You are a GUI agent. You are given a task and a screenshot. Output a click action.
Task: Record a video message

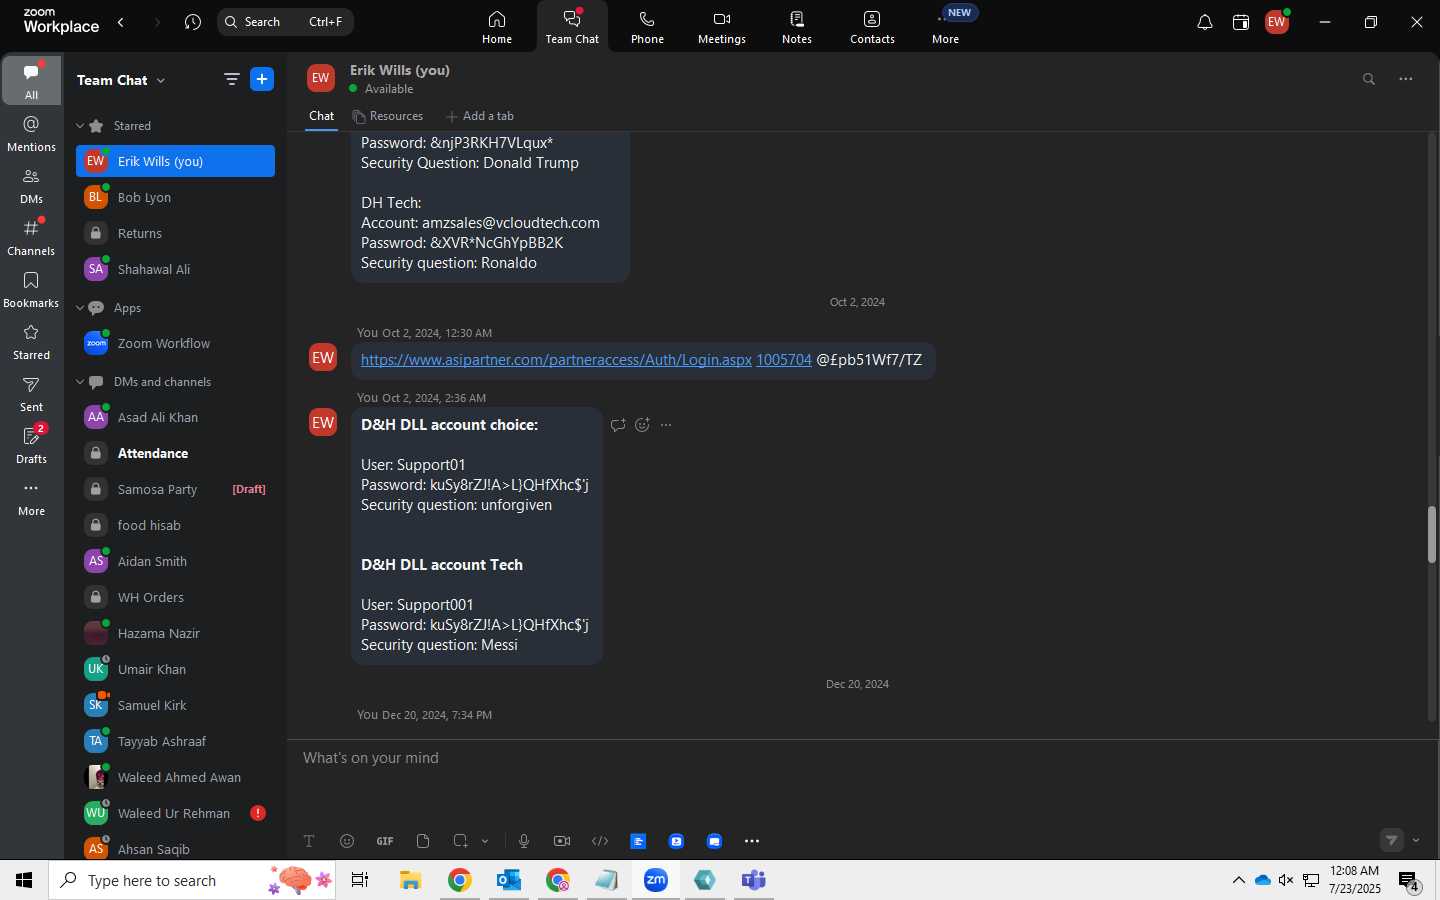tap(562, 841)
